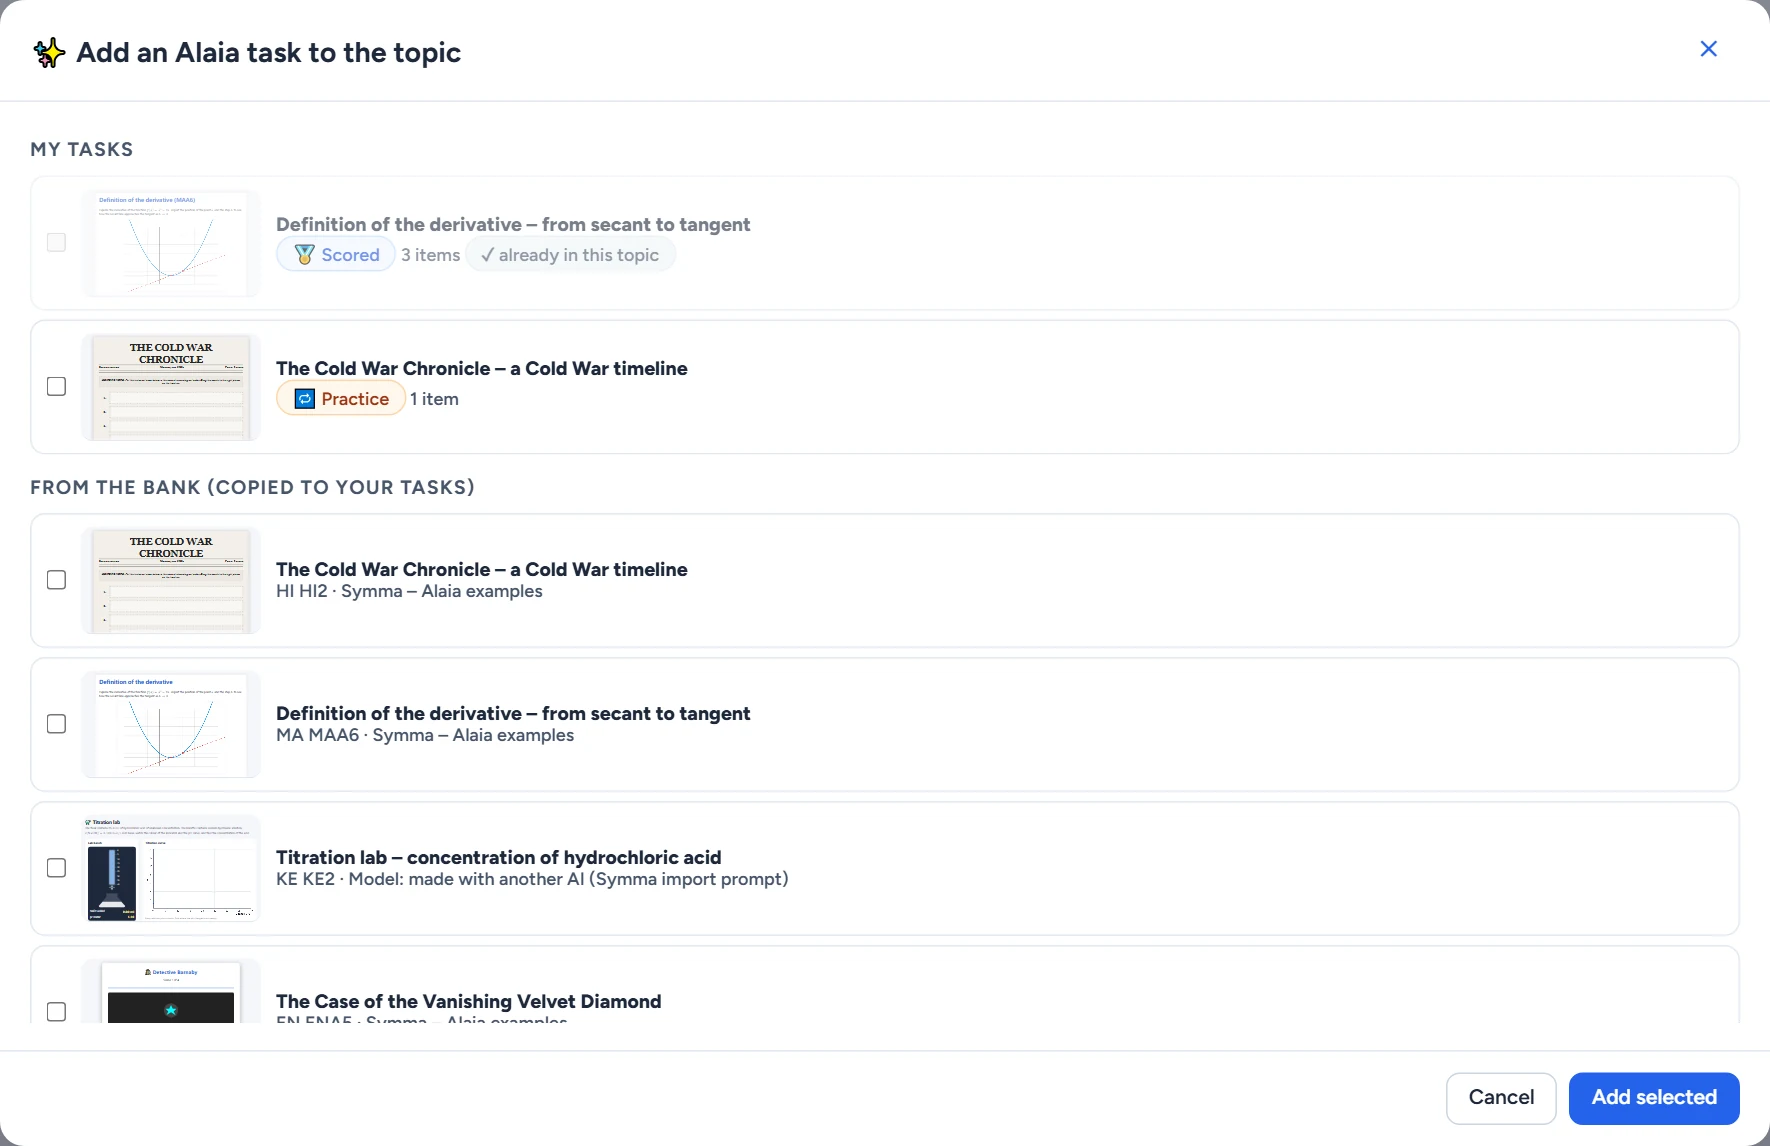Check the Practice Cold War Chronicle task
The image size is (1770, 1146).
pyautogui.click(x=57, y=386)
